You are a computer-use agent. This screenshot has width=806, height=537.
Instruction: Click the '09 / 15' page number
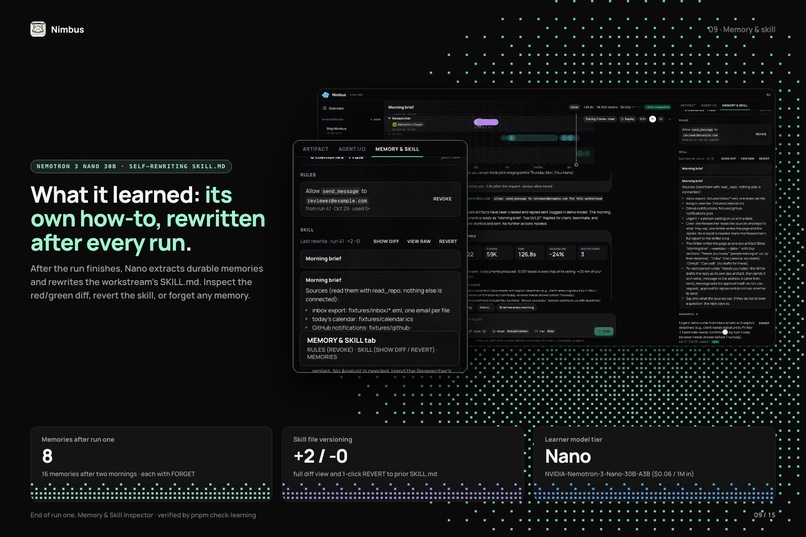click(764, 515)
